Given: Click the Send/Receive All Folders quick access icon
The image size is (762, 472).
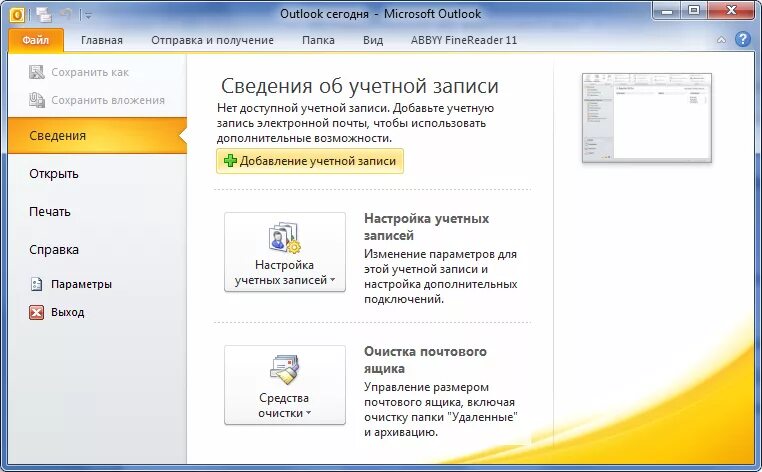Looking at the screenshot, I should [44, 15].
